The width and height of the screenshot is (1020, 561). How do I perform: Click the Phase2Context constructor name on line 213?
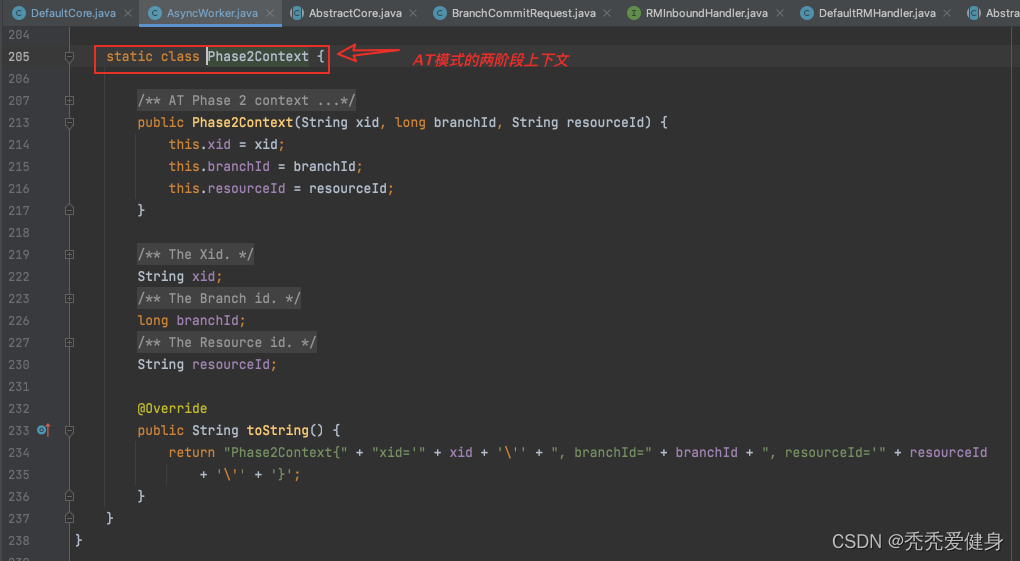coord(243,122)
